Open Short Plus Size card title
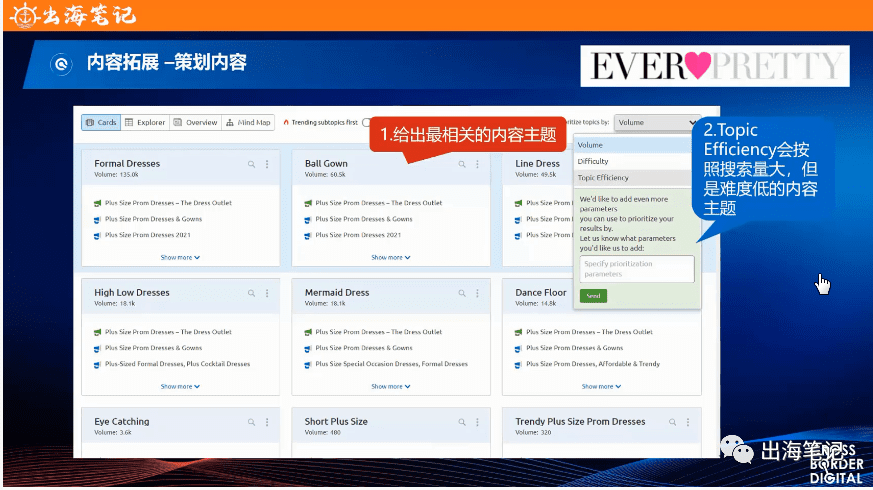Viewport: 873px width, 490px height. click(x=336, y=422)
